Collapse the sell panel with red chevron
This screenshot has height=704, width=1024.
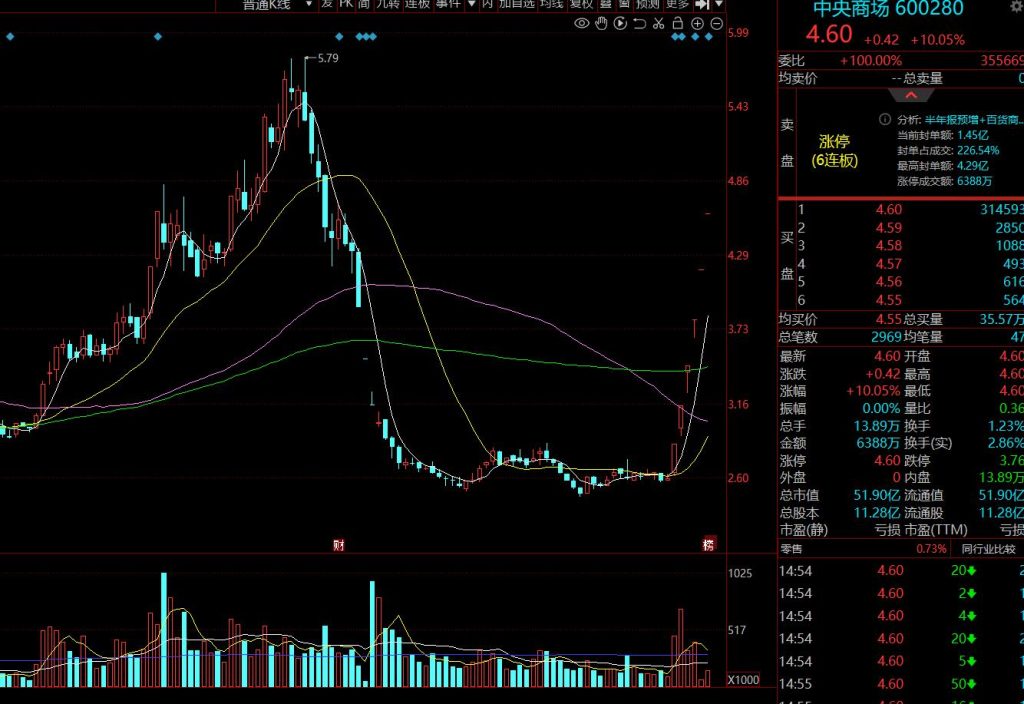911,96
